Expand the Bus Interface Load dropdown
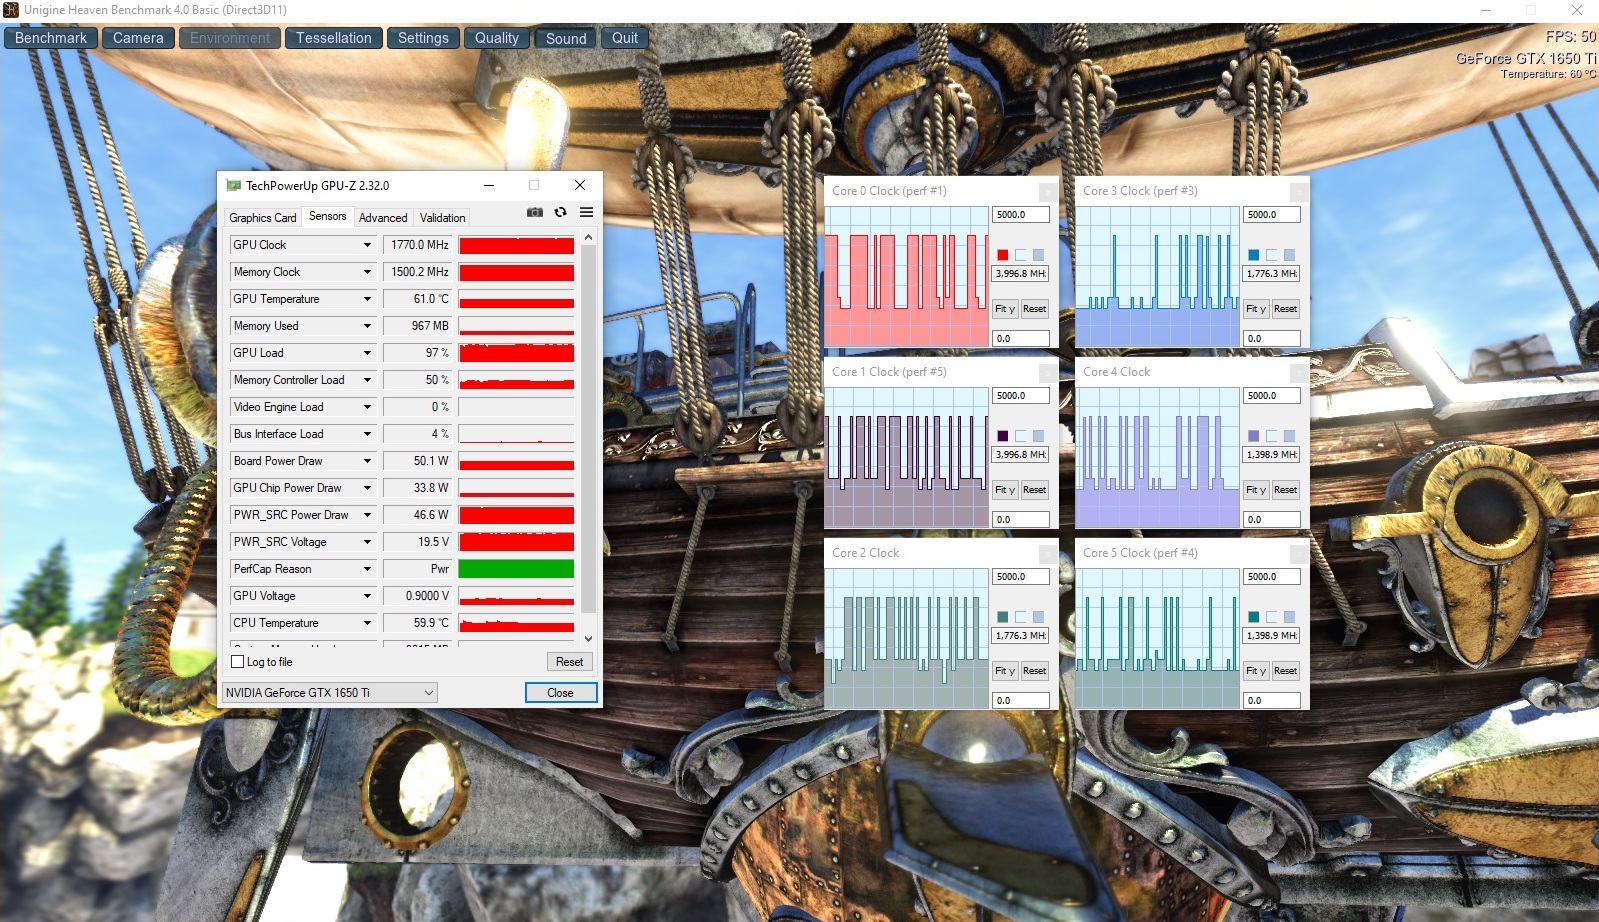 367,434
